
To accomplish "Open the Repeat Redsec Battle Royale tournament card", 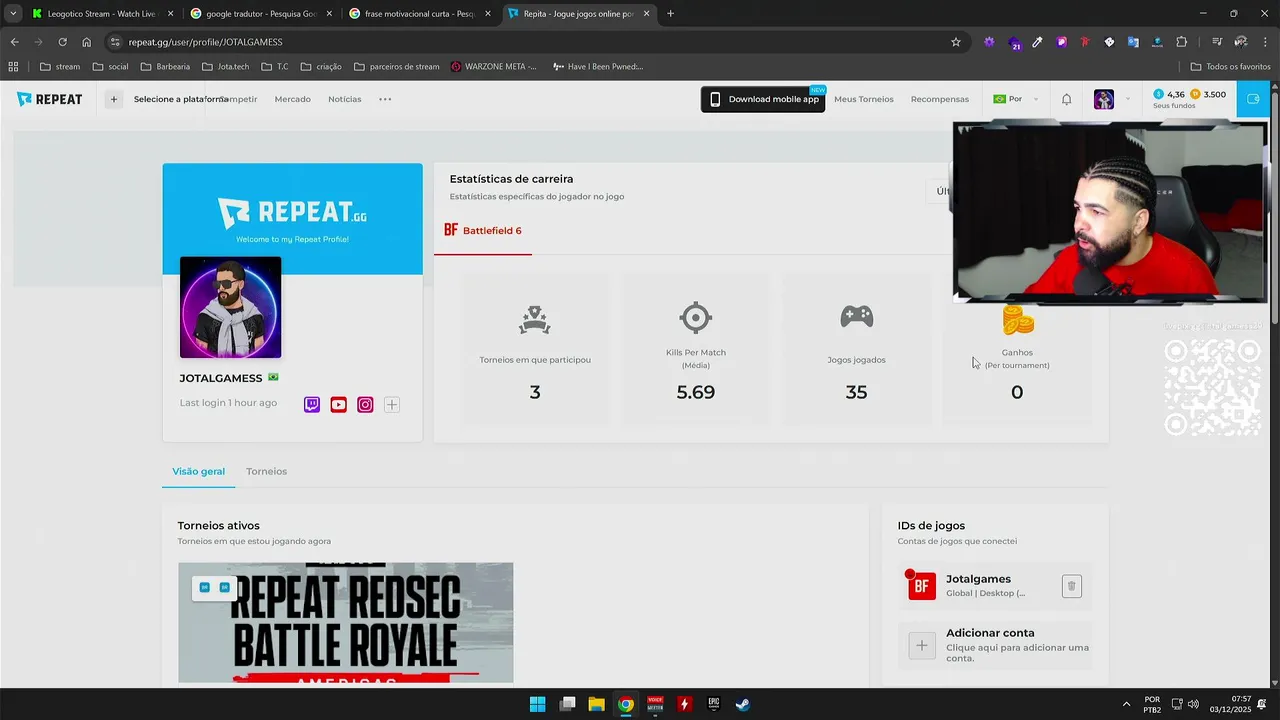I will tap(346, 623).
